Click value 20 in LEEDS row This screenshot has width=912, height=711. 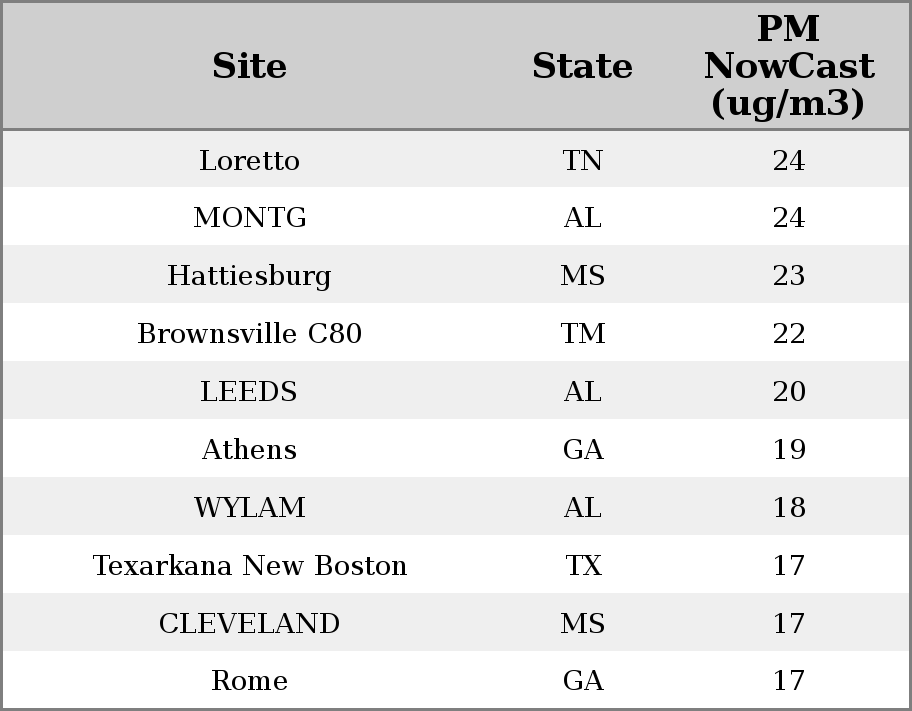point(789,392)
